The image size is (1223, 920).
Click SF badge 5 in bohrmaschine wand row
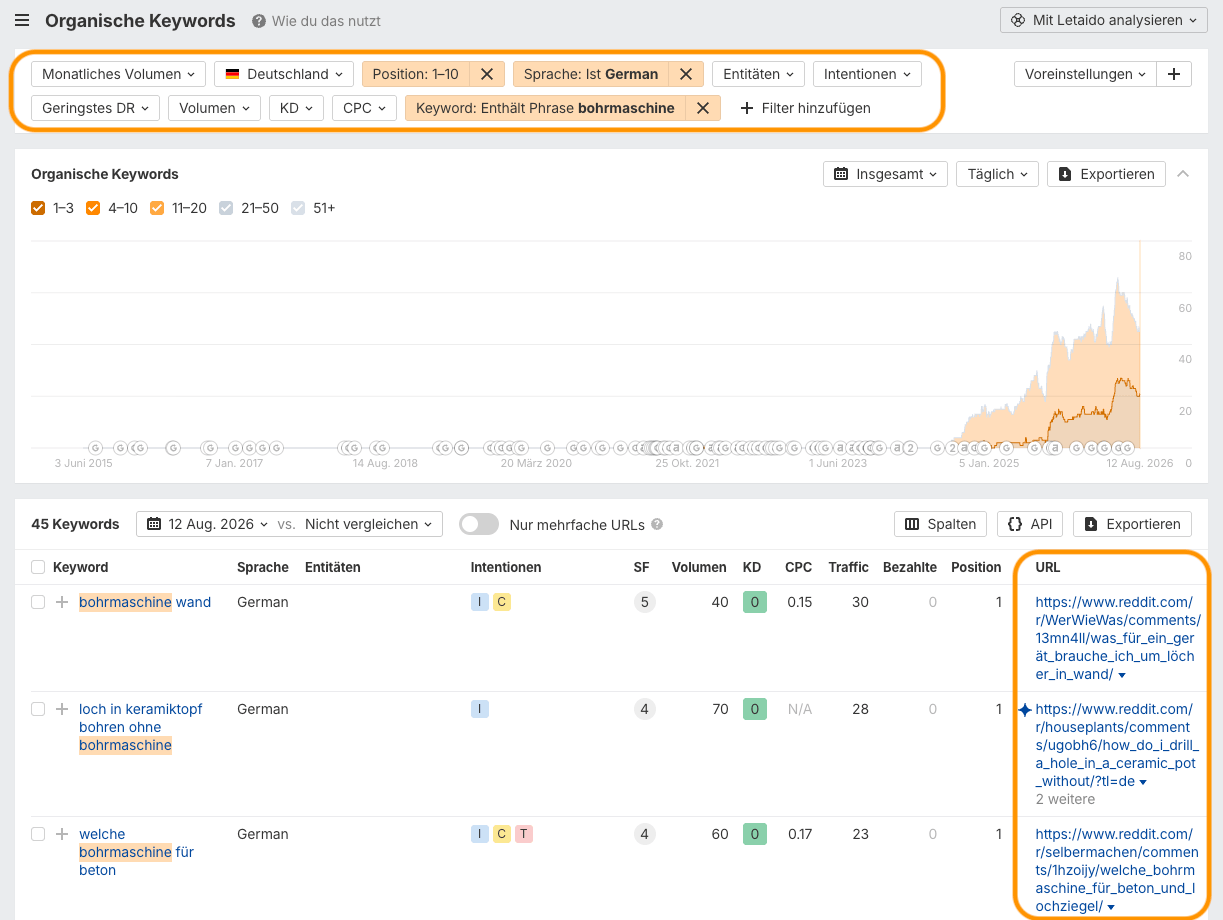tap(644, 602)
